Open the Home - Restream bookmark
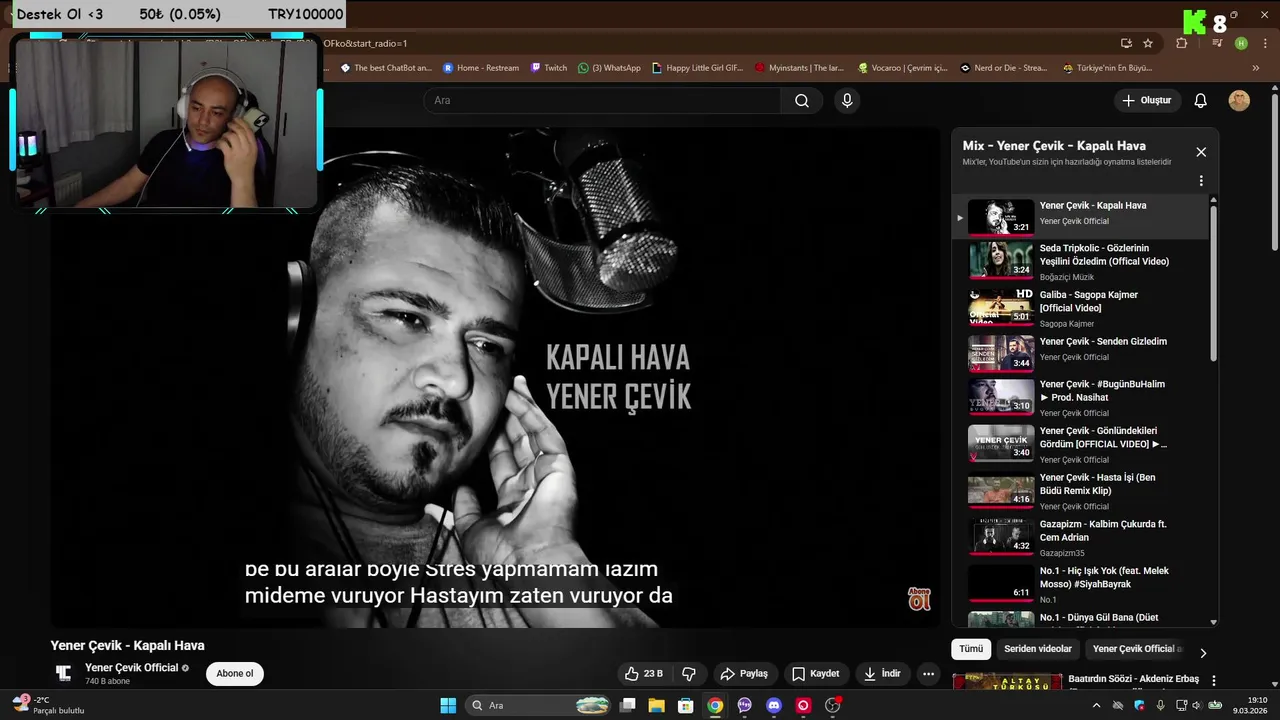1280x720 pixels. (481, 68)
